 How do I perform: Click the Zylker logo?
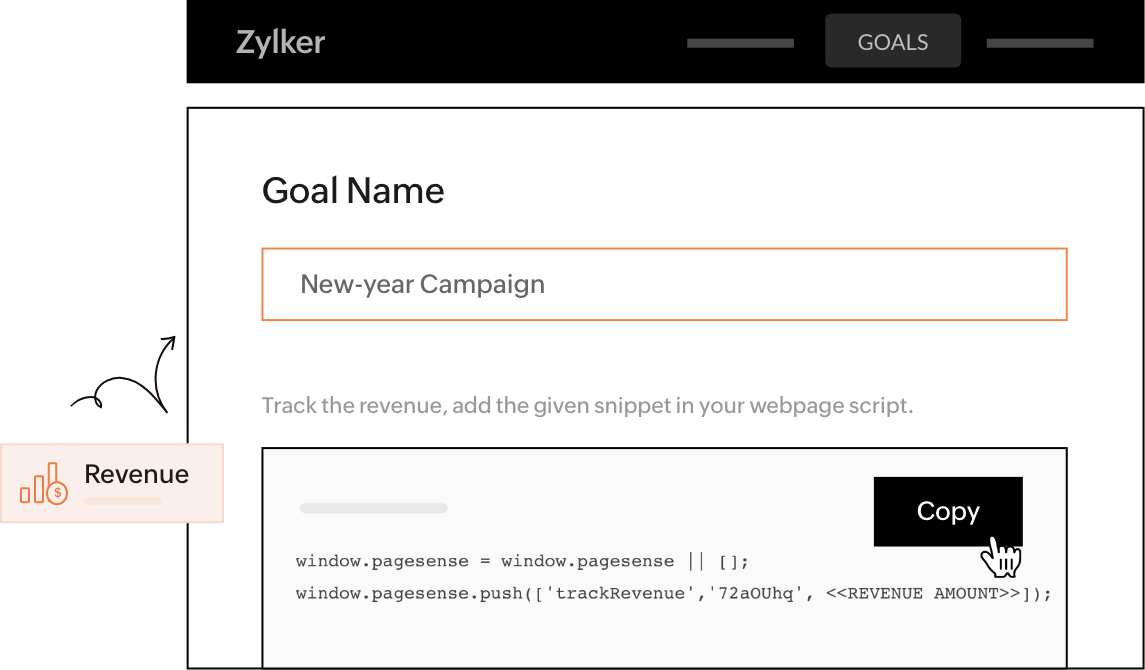tap(280, 42)
